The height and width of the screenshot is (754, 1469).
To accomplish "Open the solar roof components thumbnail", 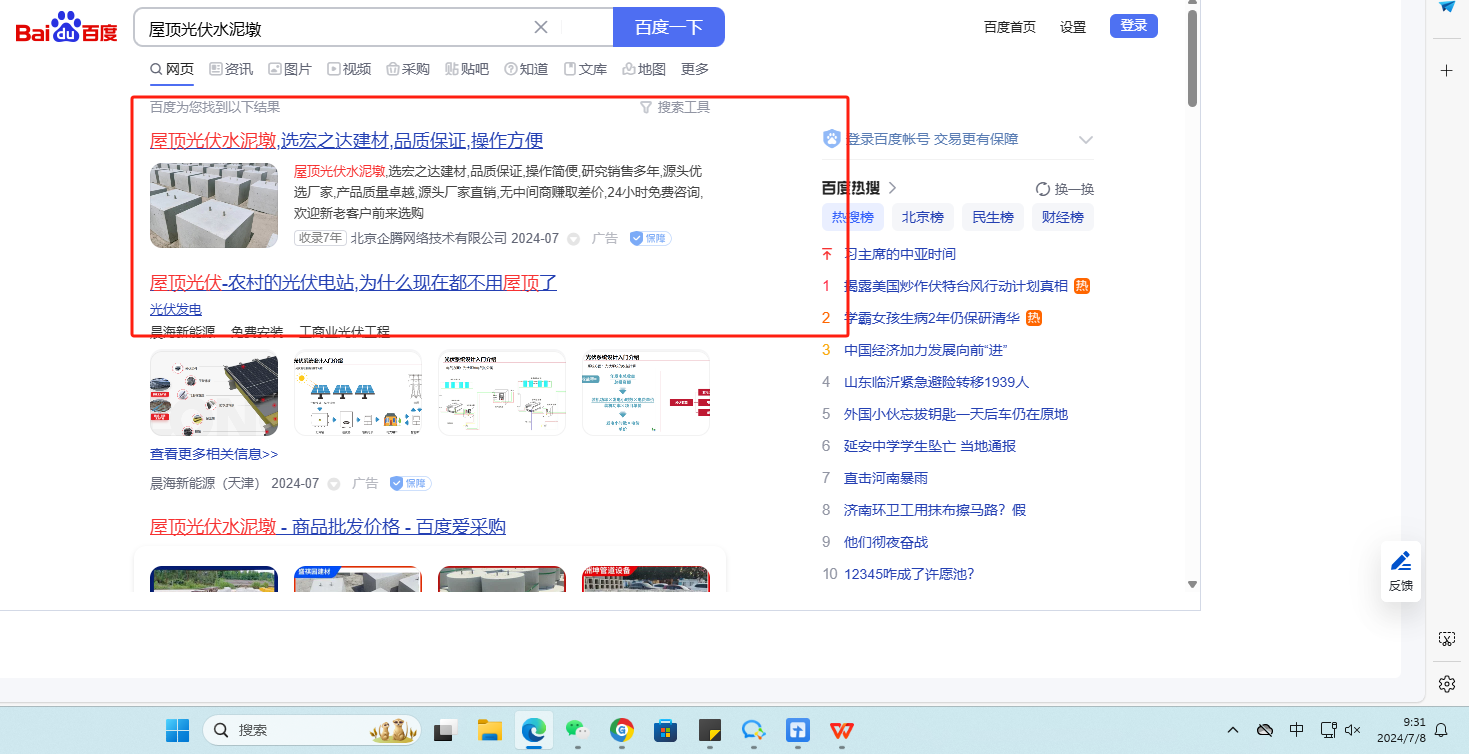I will coord(214,393).
